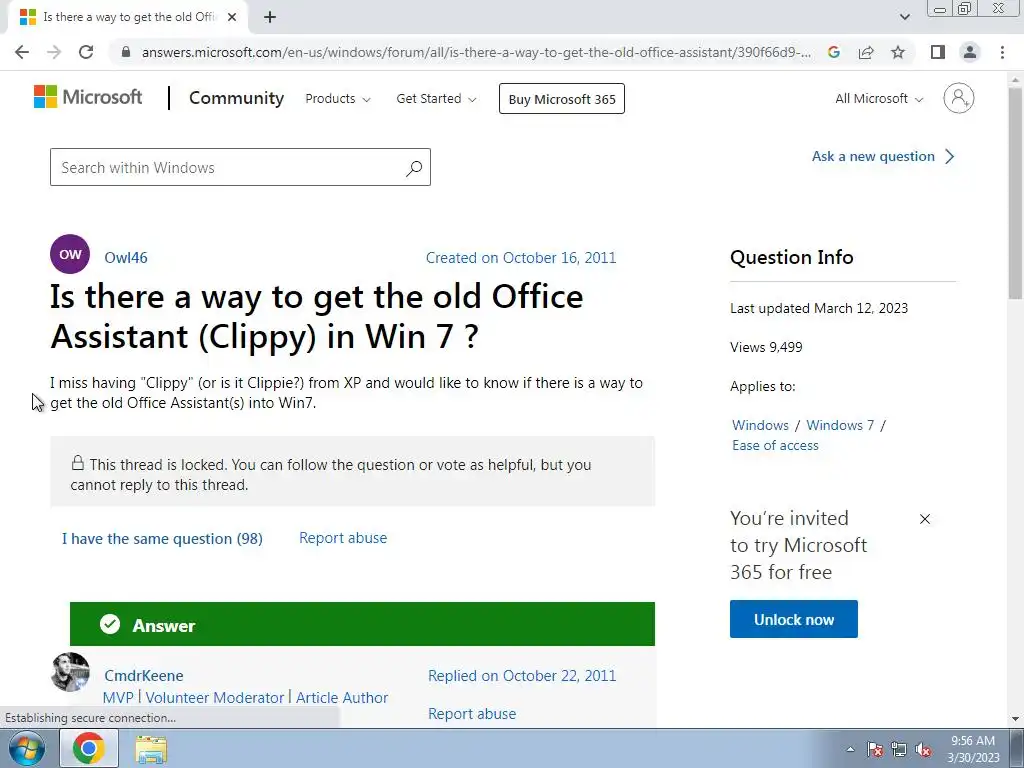The image size is (1024, 768).
Task: Share this page icon
Action: click(x=866, y=52)
